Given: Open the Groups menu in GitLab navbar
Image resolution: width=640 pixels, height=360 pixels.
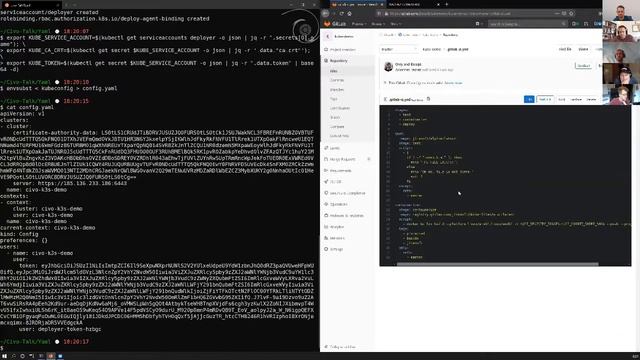Looking at the screenshot, I should point(378,24).
